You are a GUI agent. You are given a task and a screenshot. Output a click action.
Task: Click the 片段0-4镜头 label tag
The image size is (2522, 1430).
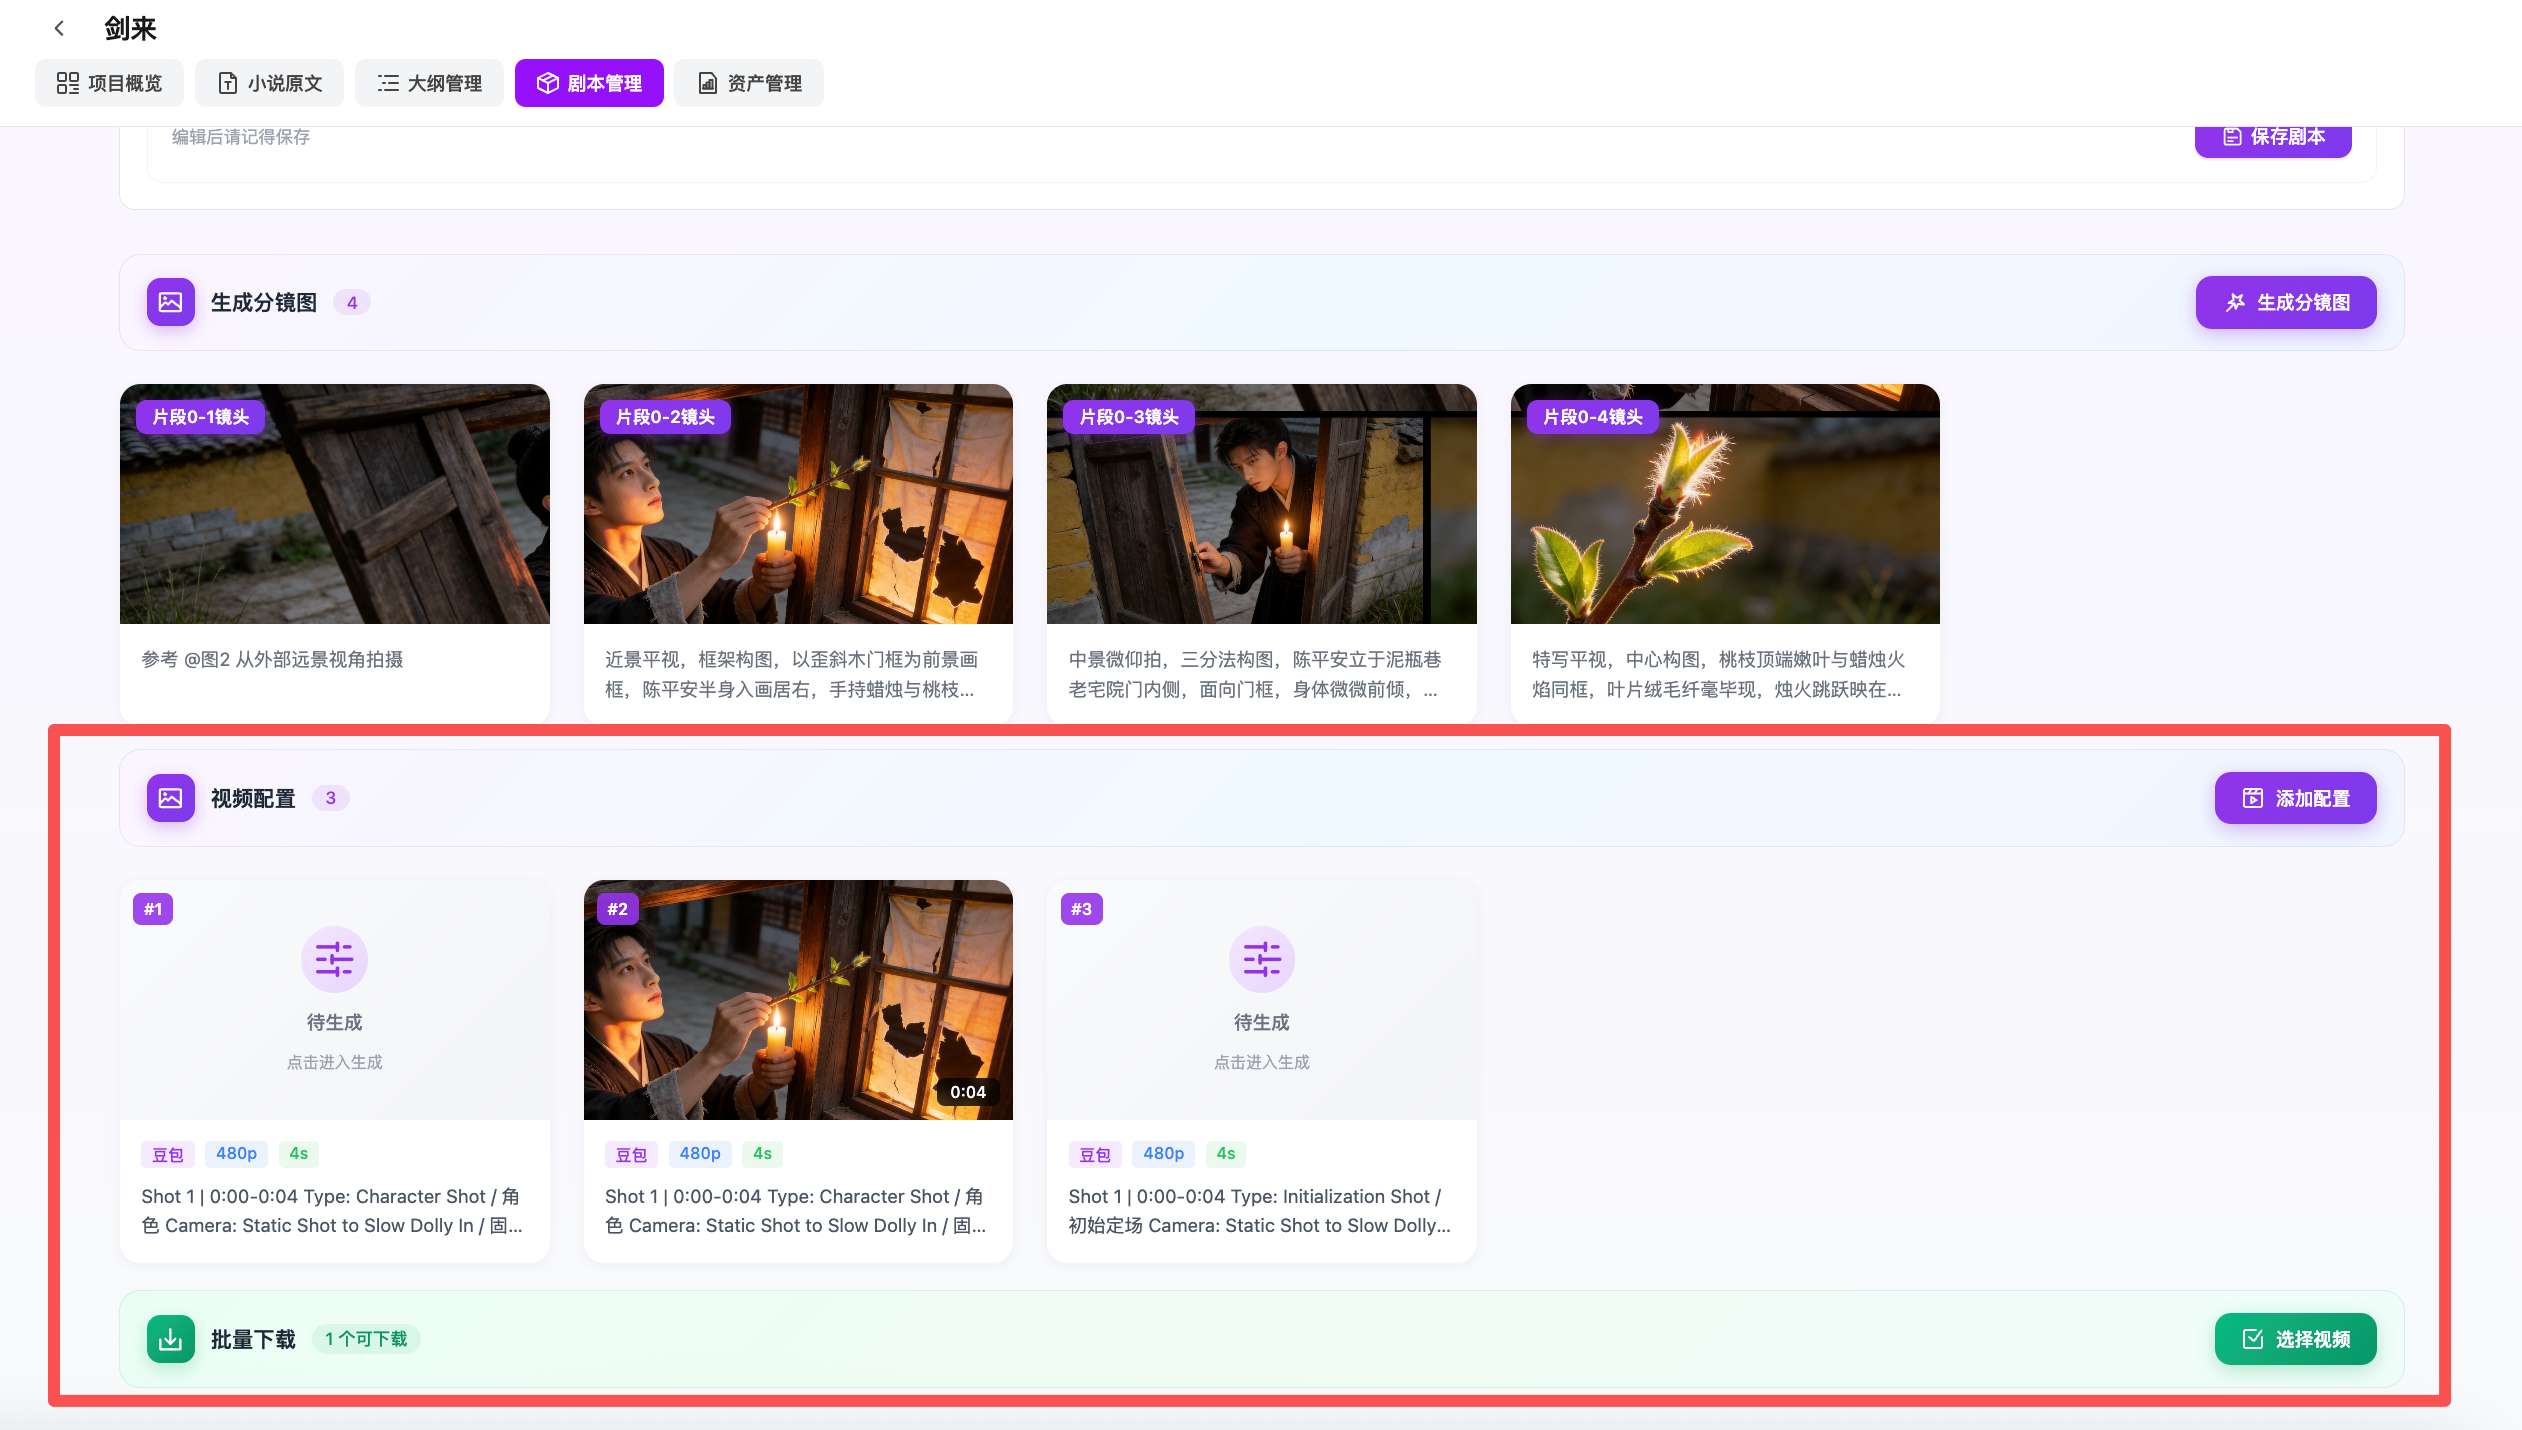click(1593, 417)
